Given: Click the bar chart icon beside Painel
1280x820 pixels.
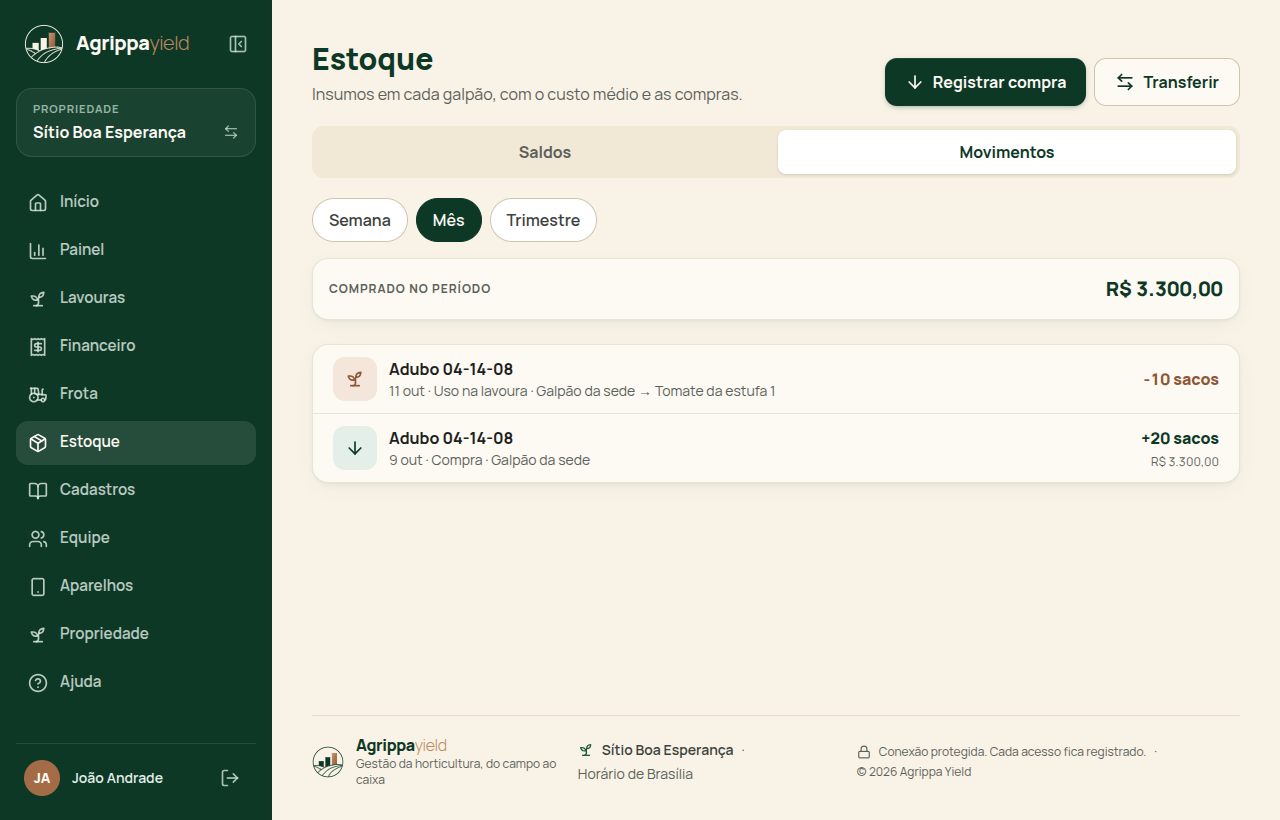Looking at the screenshot, I should pyautogui.click(x=38, y=250).
